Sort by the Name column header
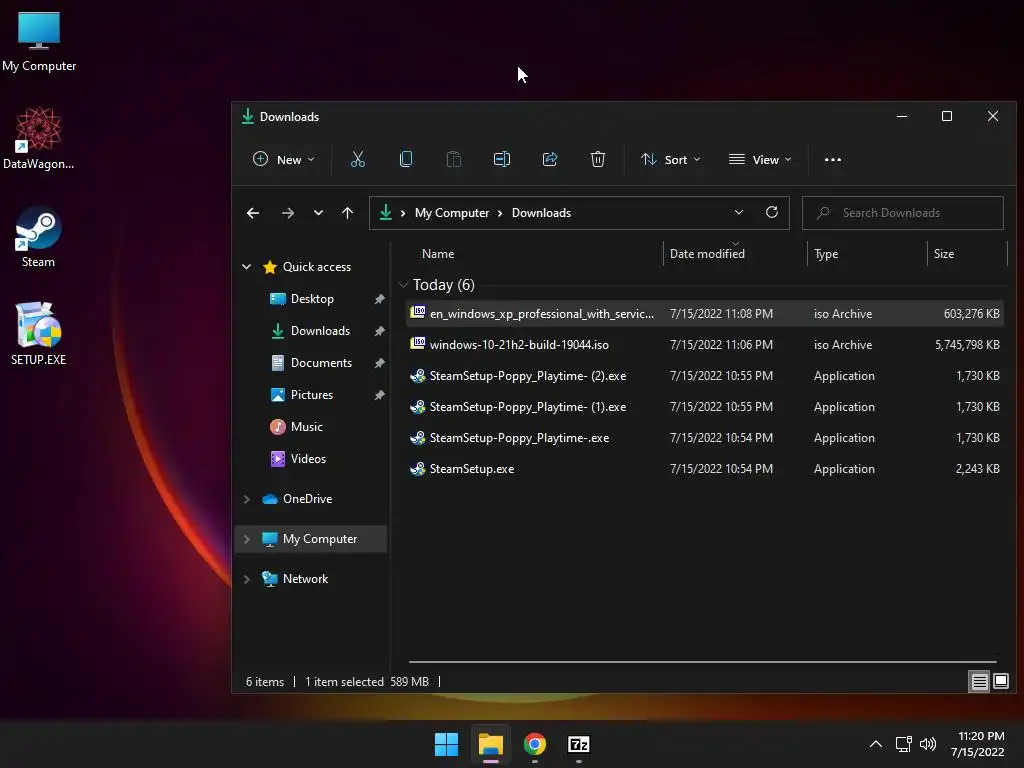Viewport: 1024px width, 768px height. (x=438, y=253)
